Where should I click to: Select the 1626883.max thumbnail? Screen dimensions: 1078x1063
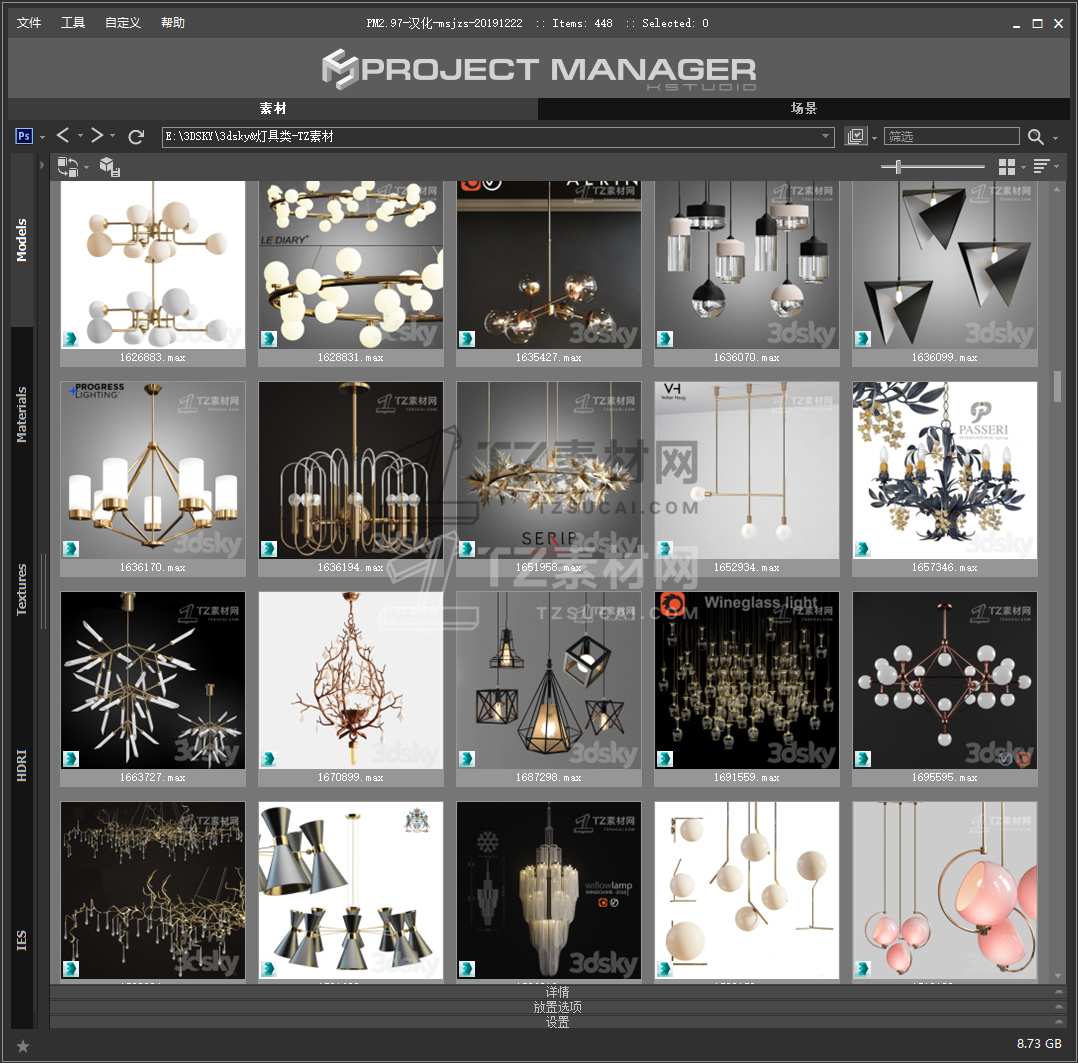tap(153, 265)
